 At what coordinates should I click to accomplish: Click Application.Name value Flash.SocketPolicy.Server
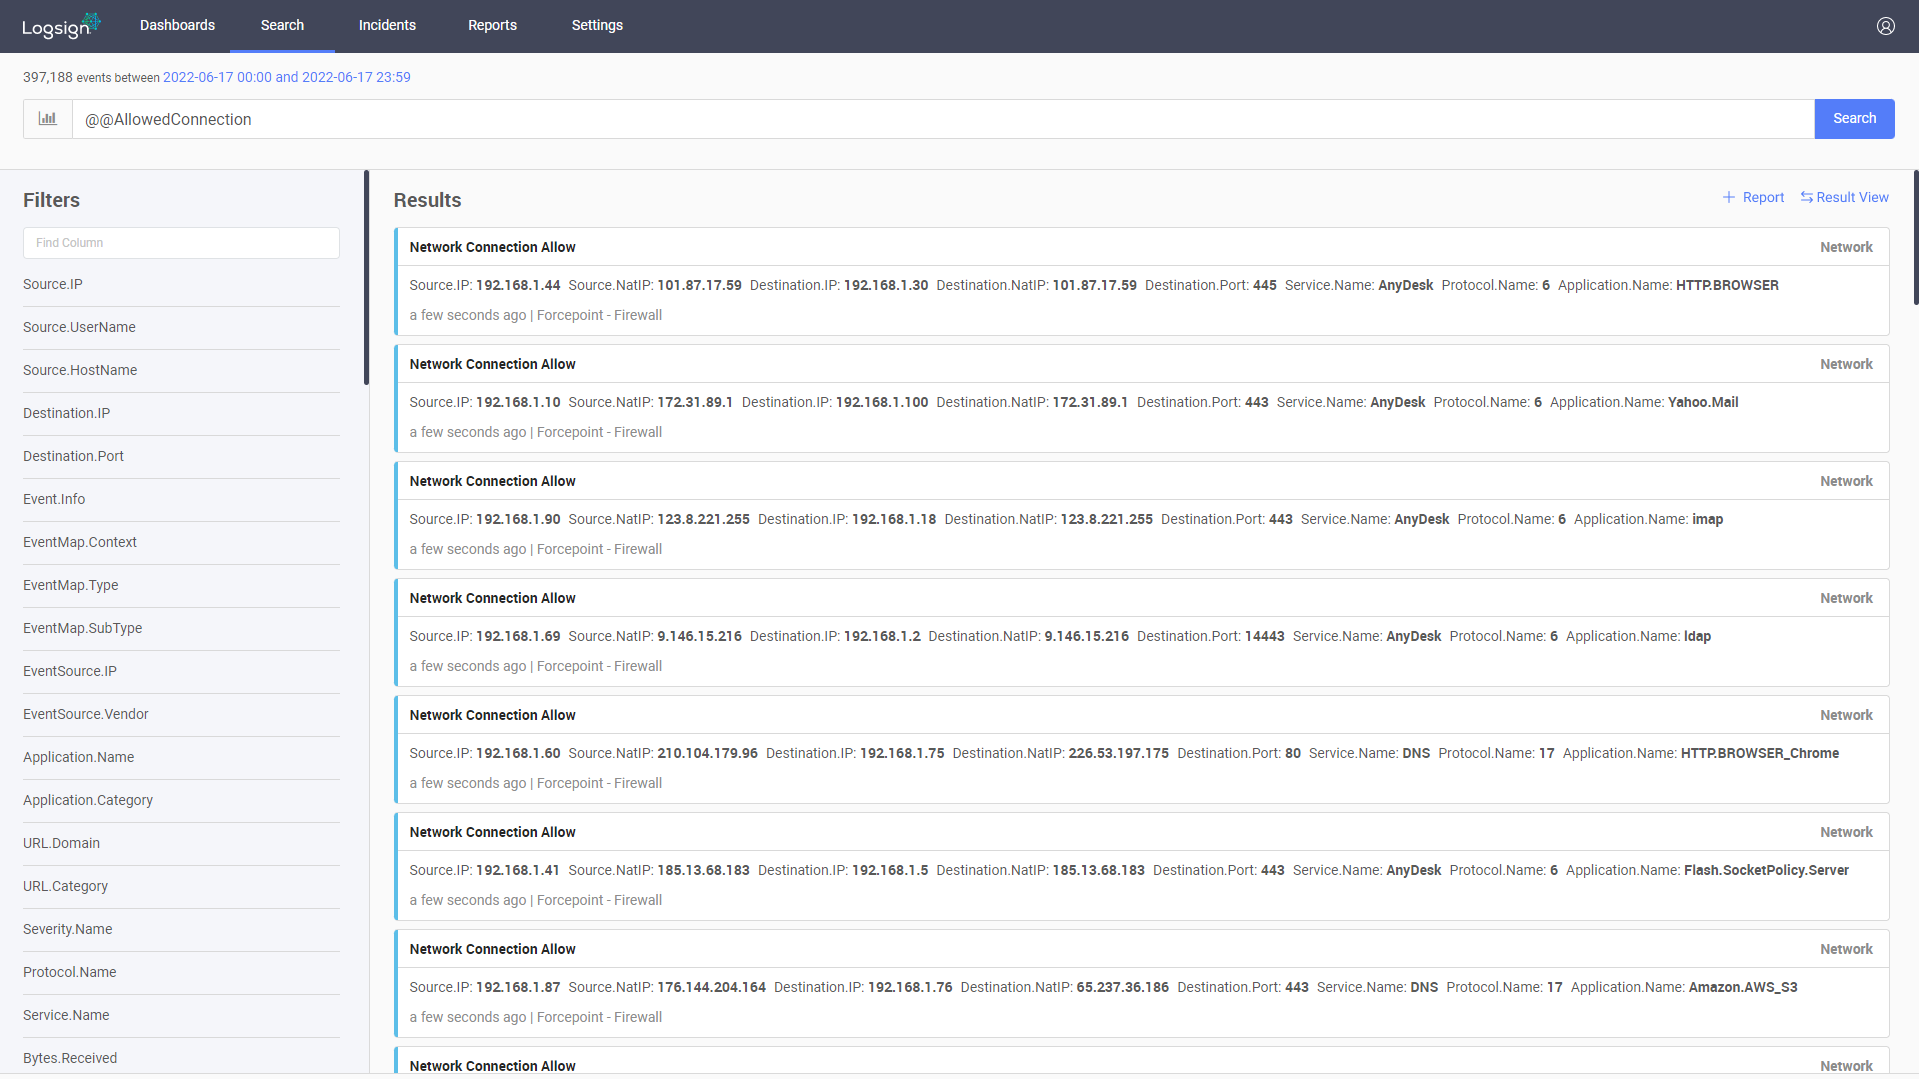[x=1766, y=870]
